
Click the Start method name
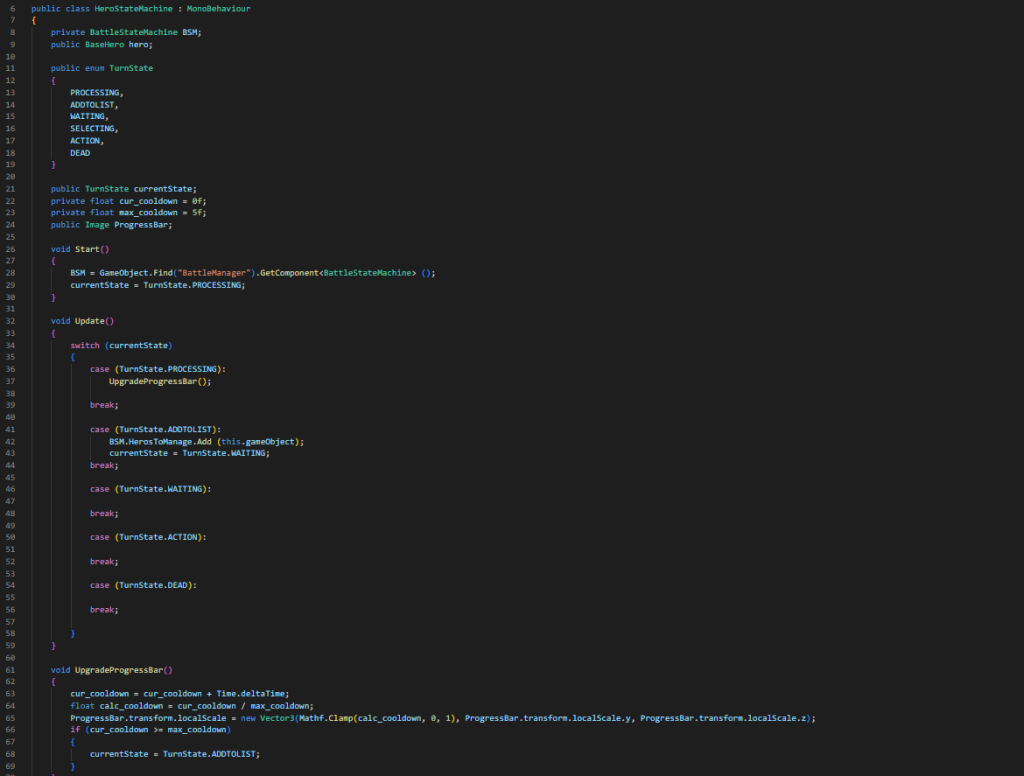[87, 249]
